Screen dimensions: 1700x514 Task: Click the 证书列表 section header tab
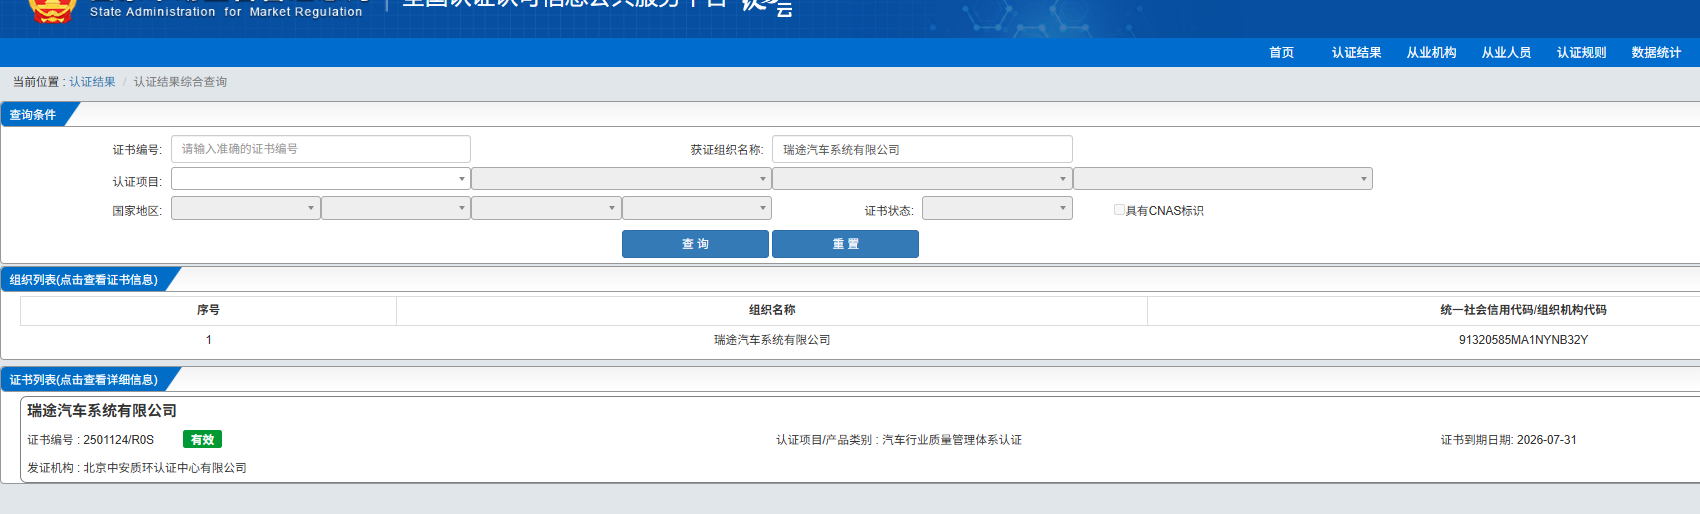[84, 380]
